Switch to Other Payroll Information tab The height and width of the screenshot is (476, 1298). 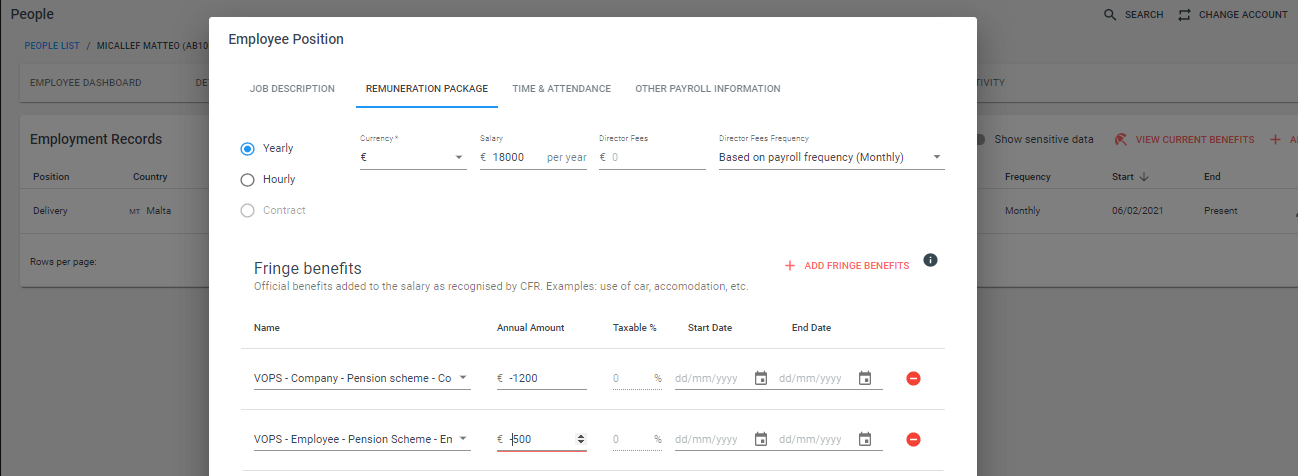pyautogui.click(x=708, y=89)
